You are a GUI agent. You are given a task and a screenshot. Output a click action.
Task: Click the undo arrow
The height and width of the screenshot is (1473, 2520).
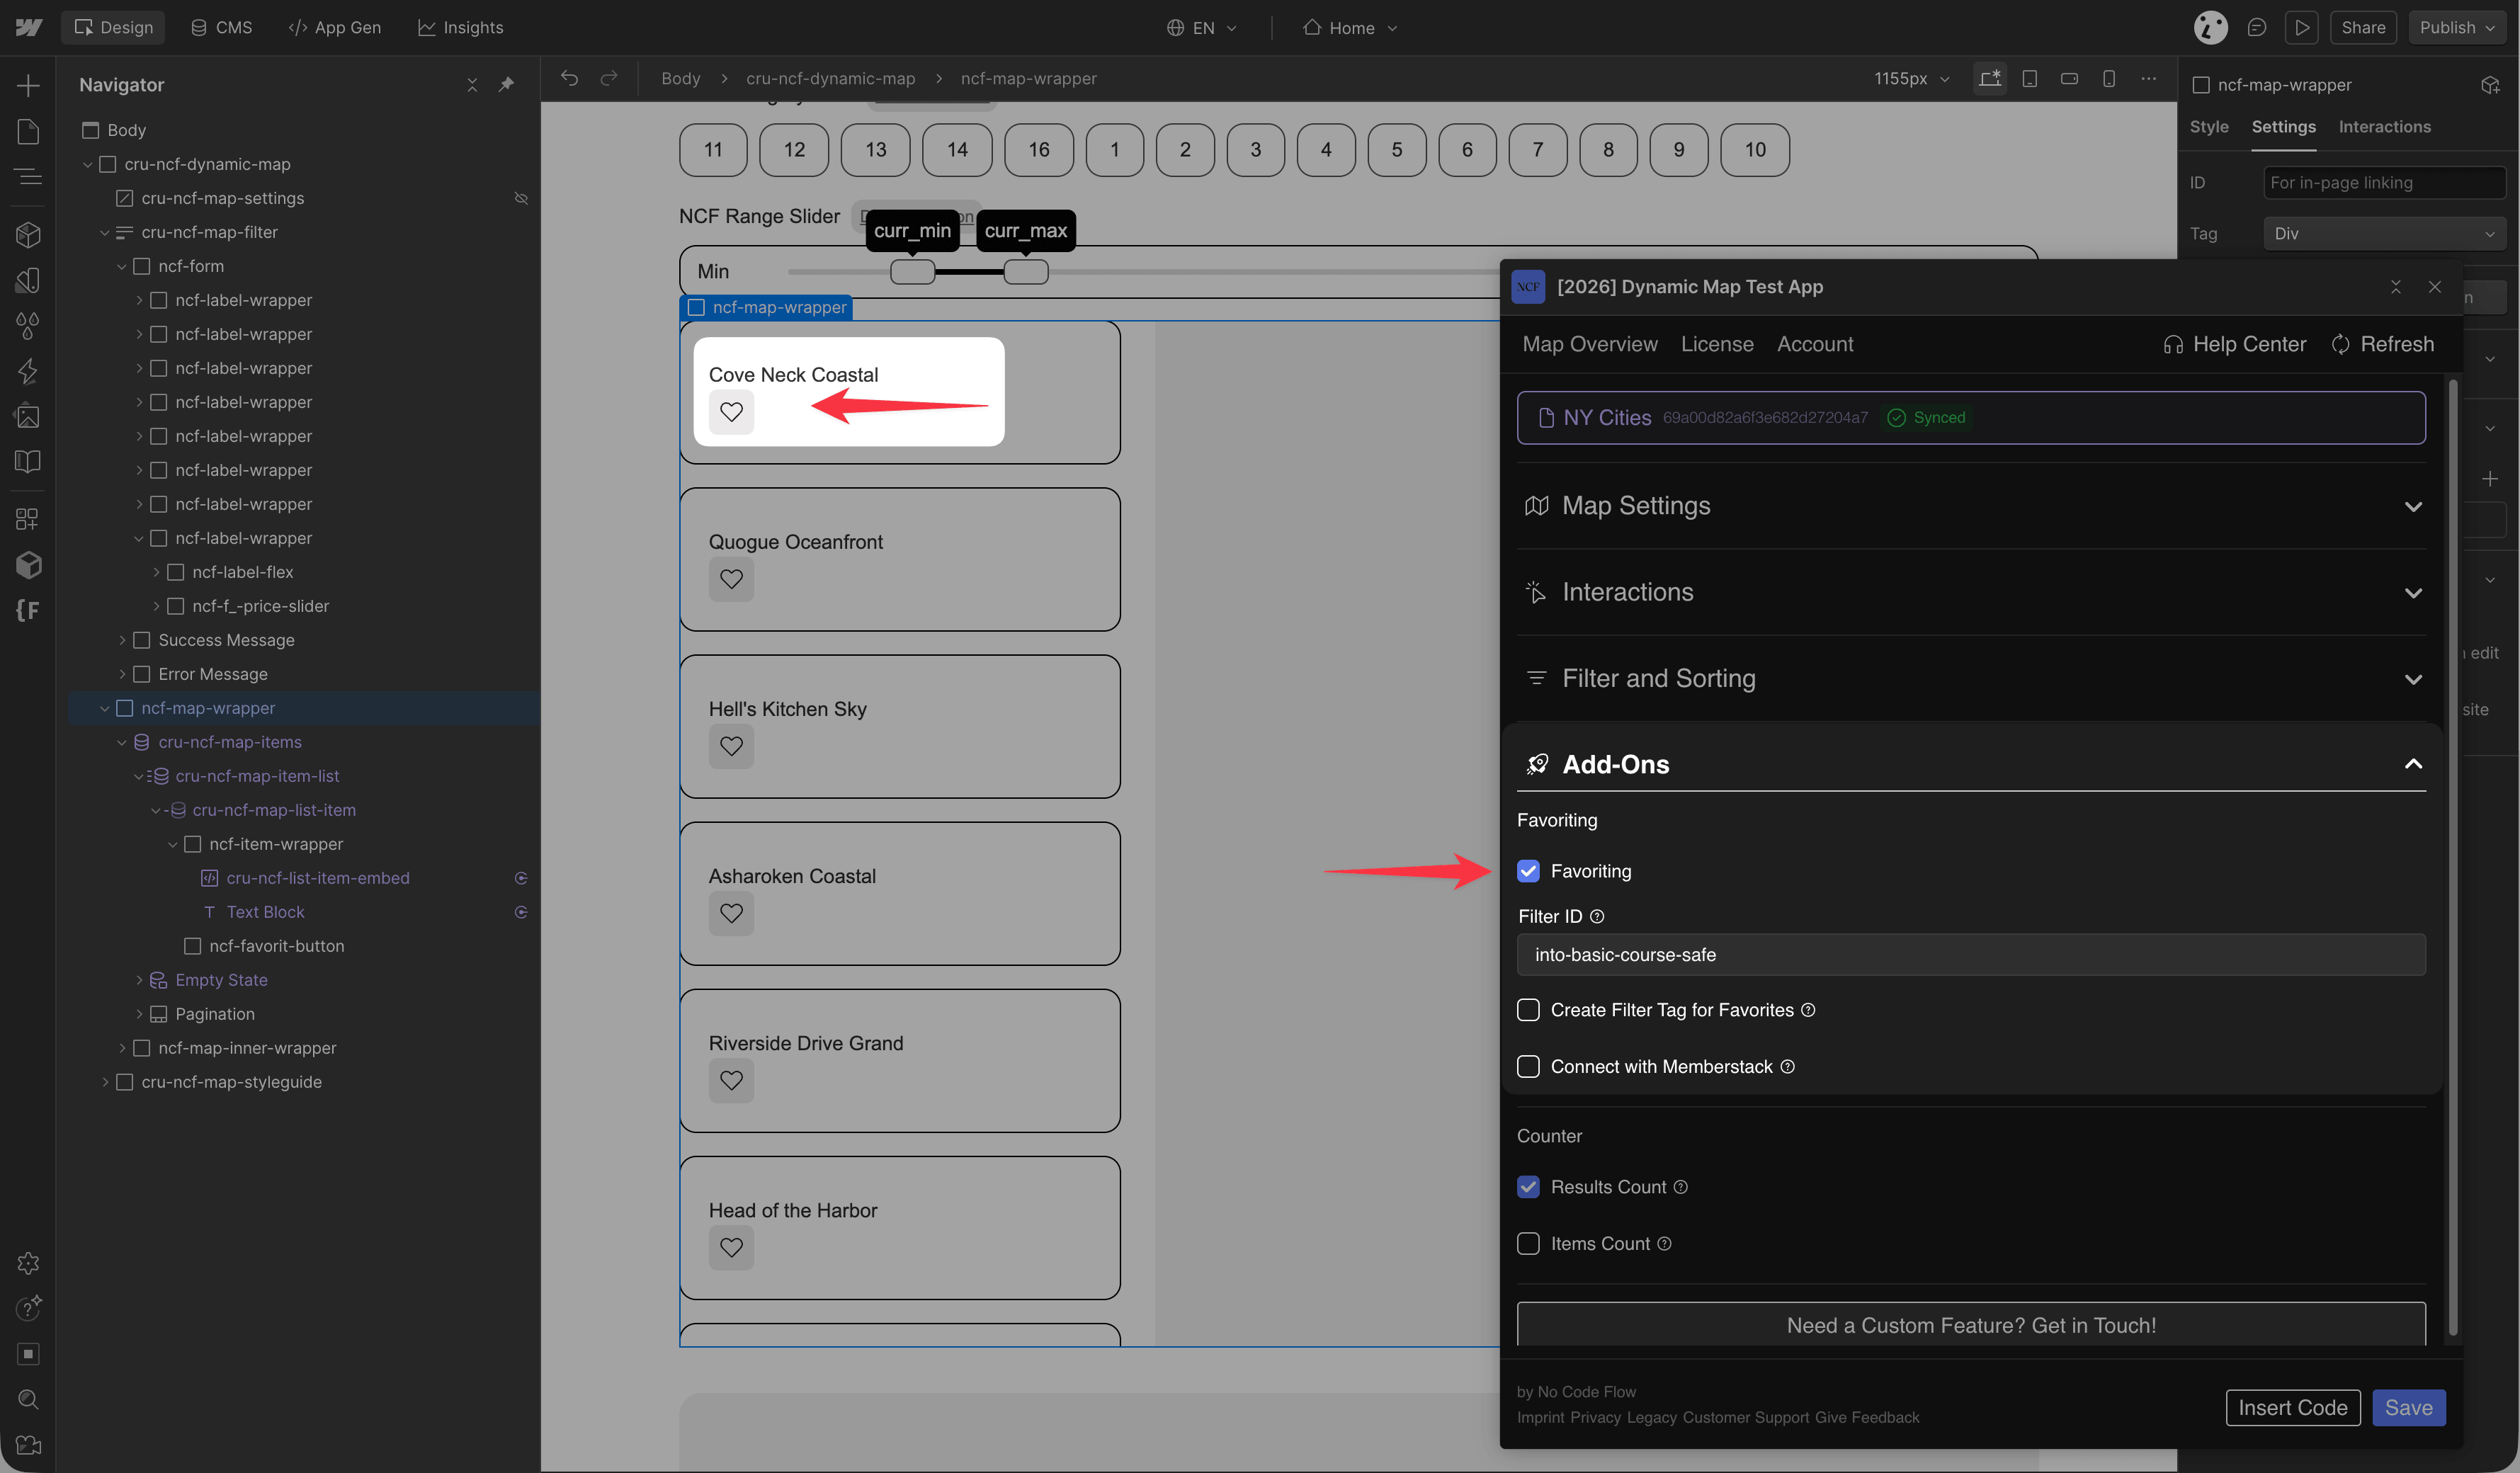(569, 78)
